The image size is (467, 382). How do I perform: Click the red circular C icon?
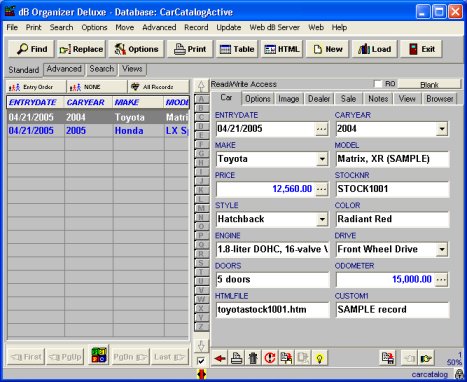point(270,359)
